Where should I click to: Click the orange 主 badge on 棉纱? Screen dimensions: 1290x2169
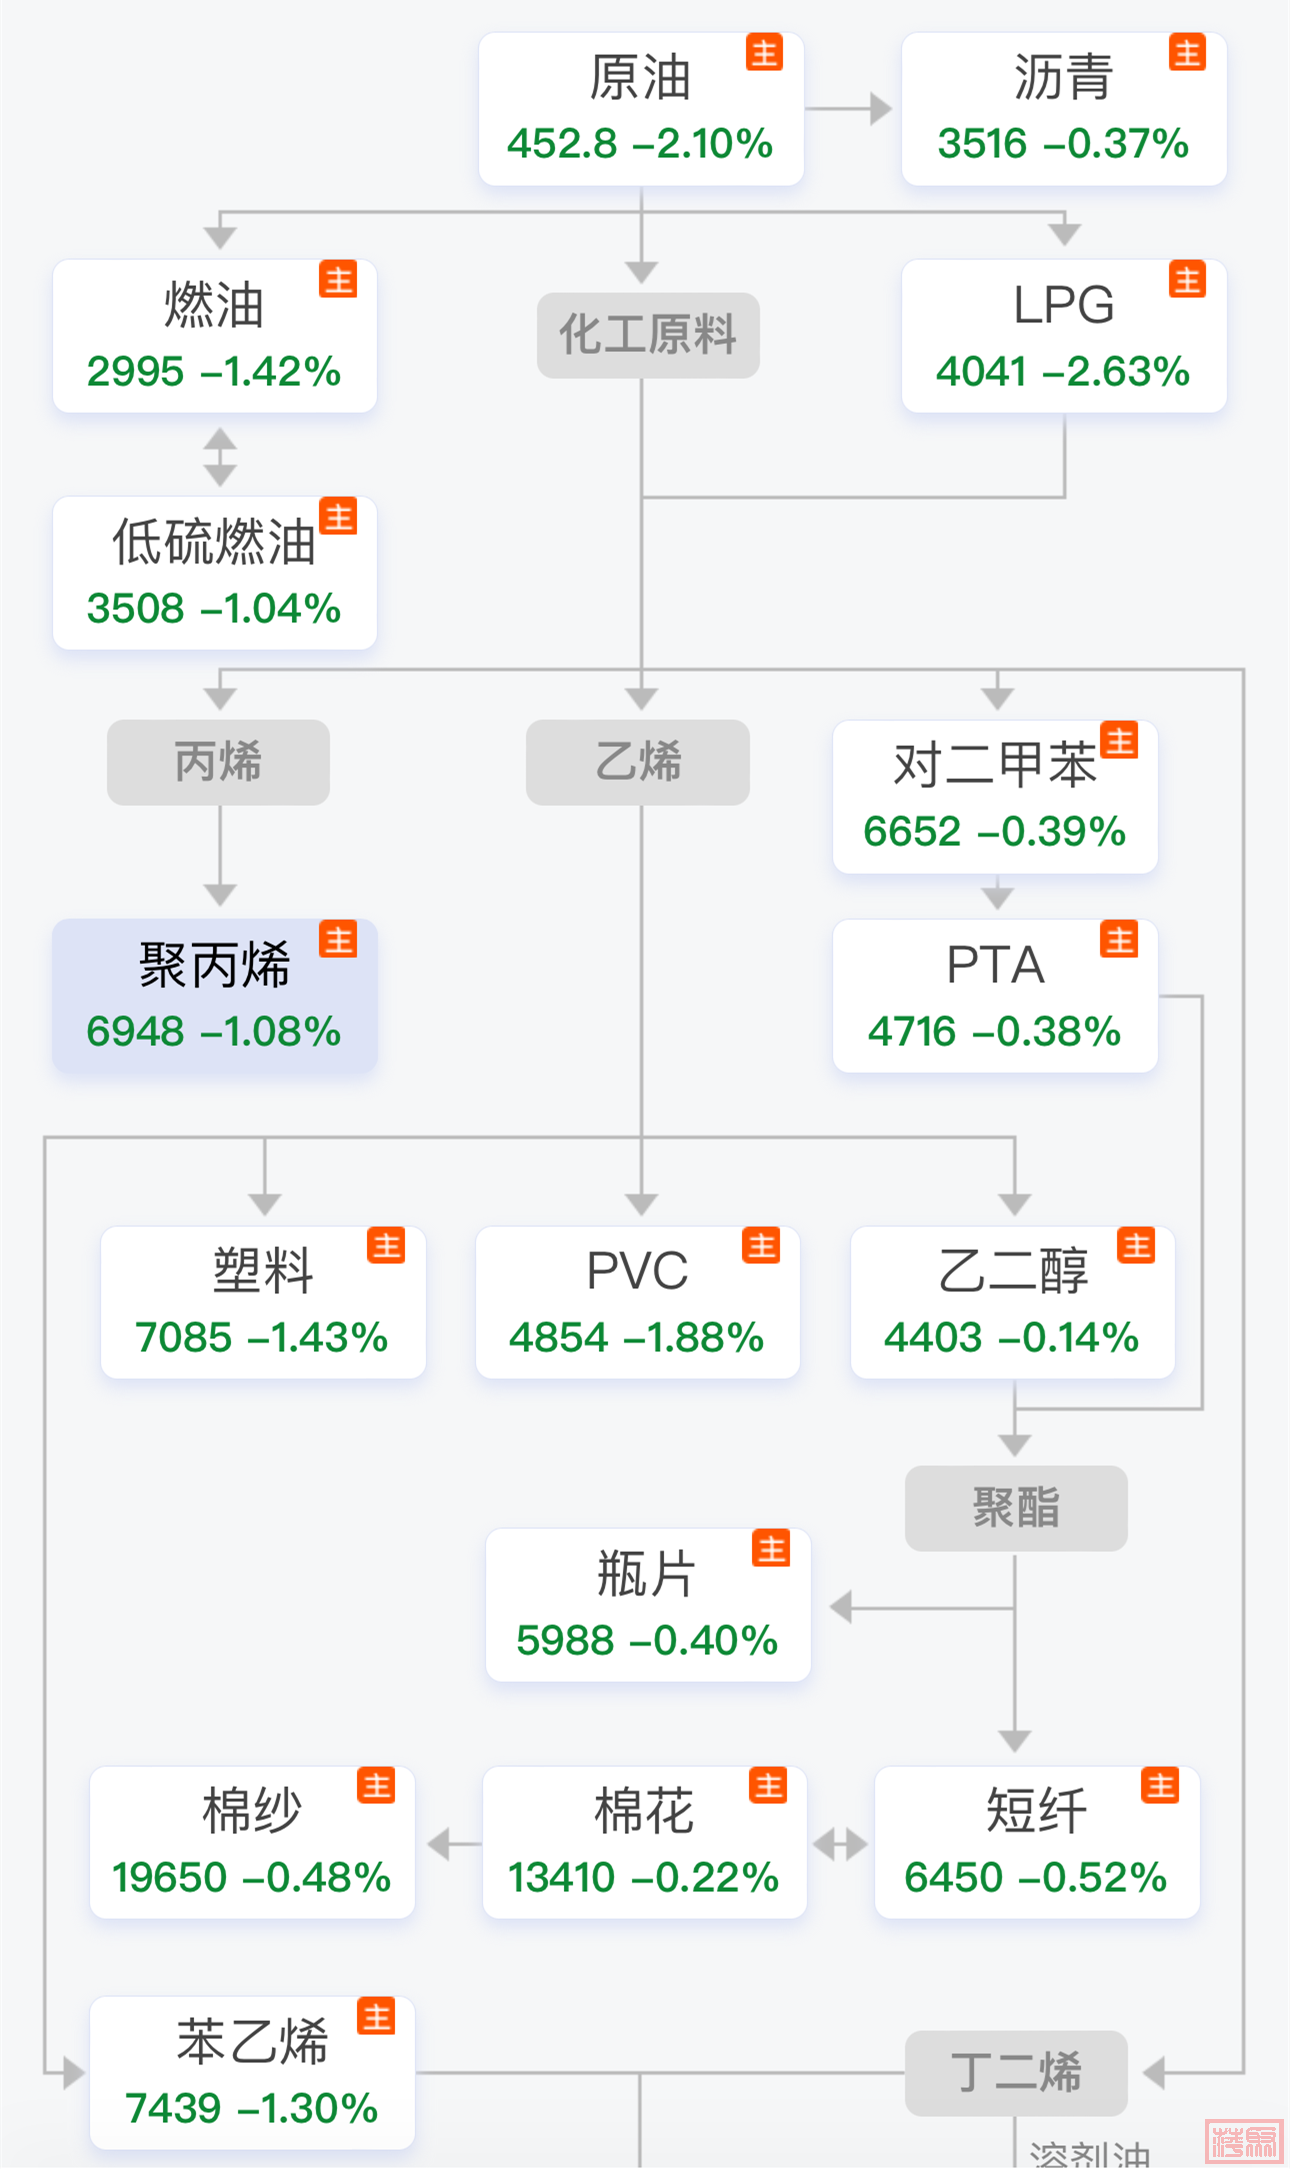[x=377, y=1785]
